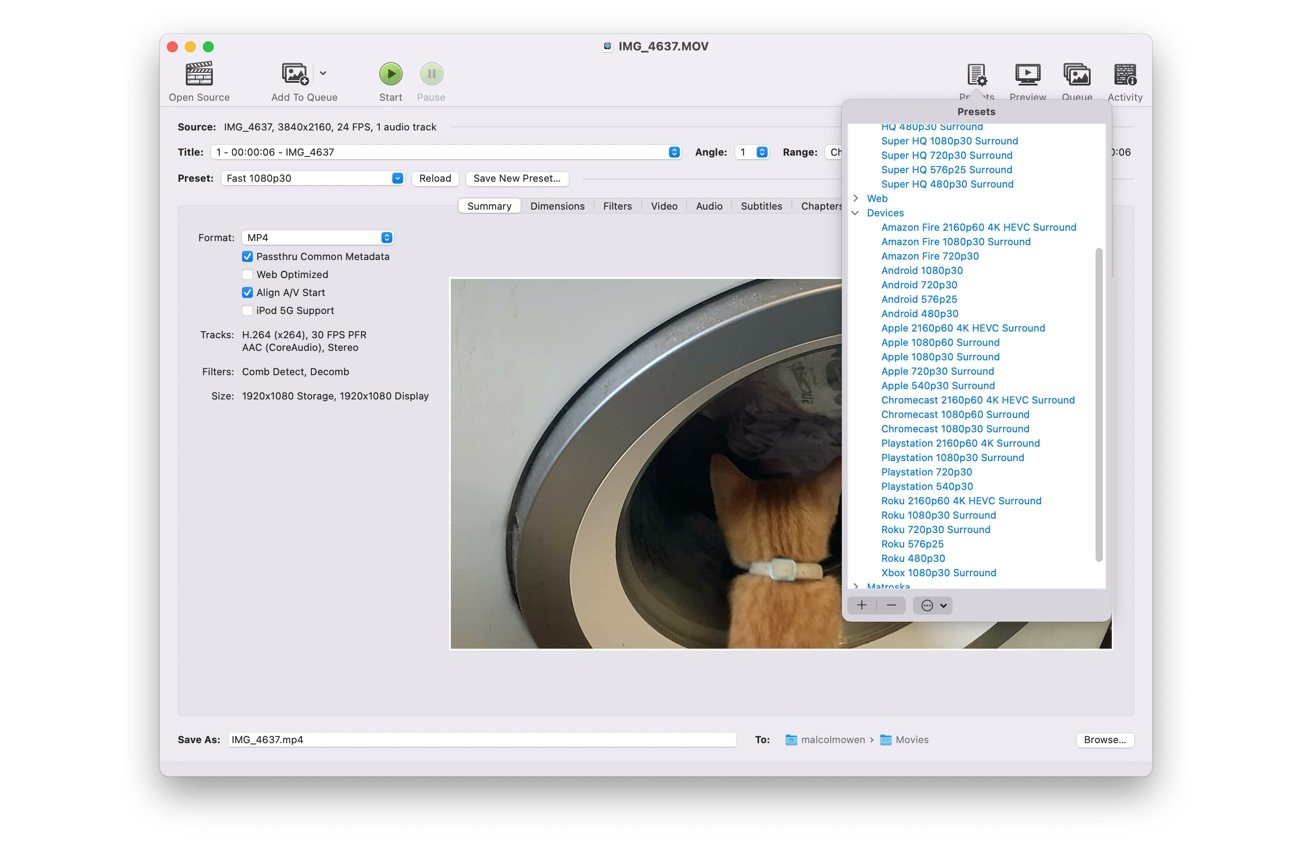Open the Title dropdown
This screenshot has width=1312, height=843.
[446, 152]
